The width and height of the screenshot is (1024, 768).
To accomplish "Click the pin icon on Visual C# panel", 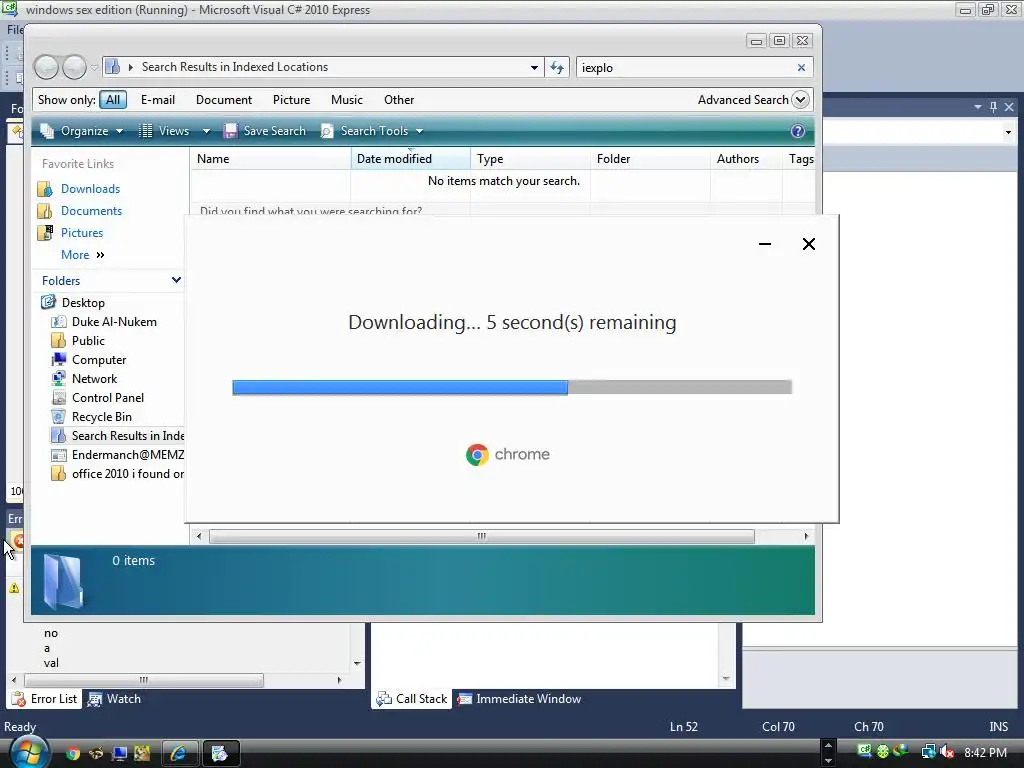I will 993,106.
